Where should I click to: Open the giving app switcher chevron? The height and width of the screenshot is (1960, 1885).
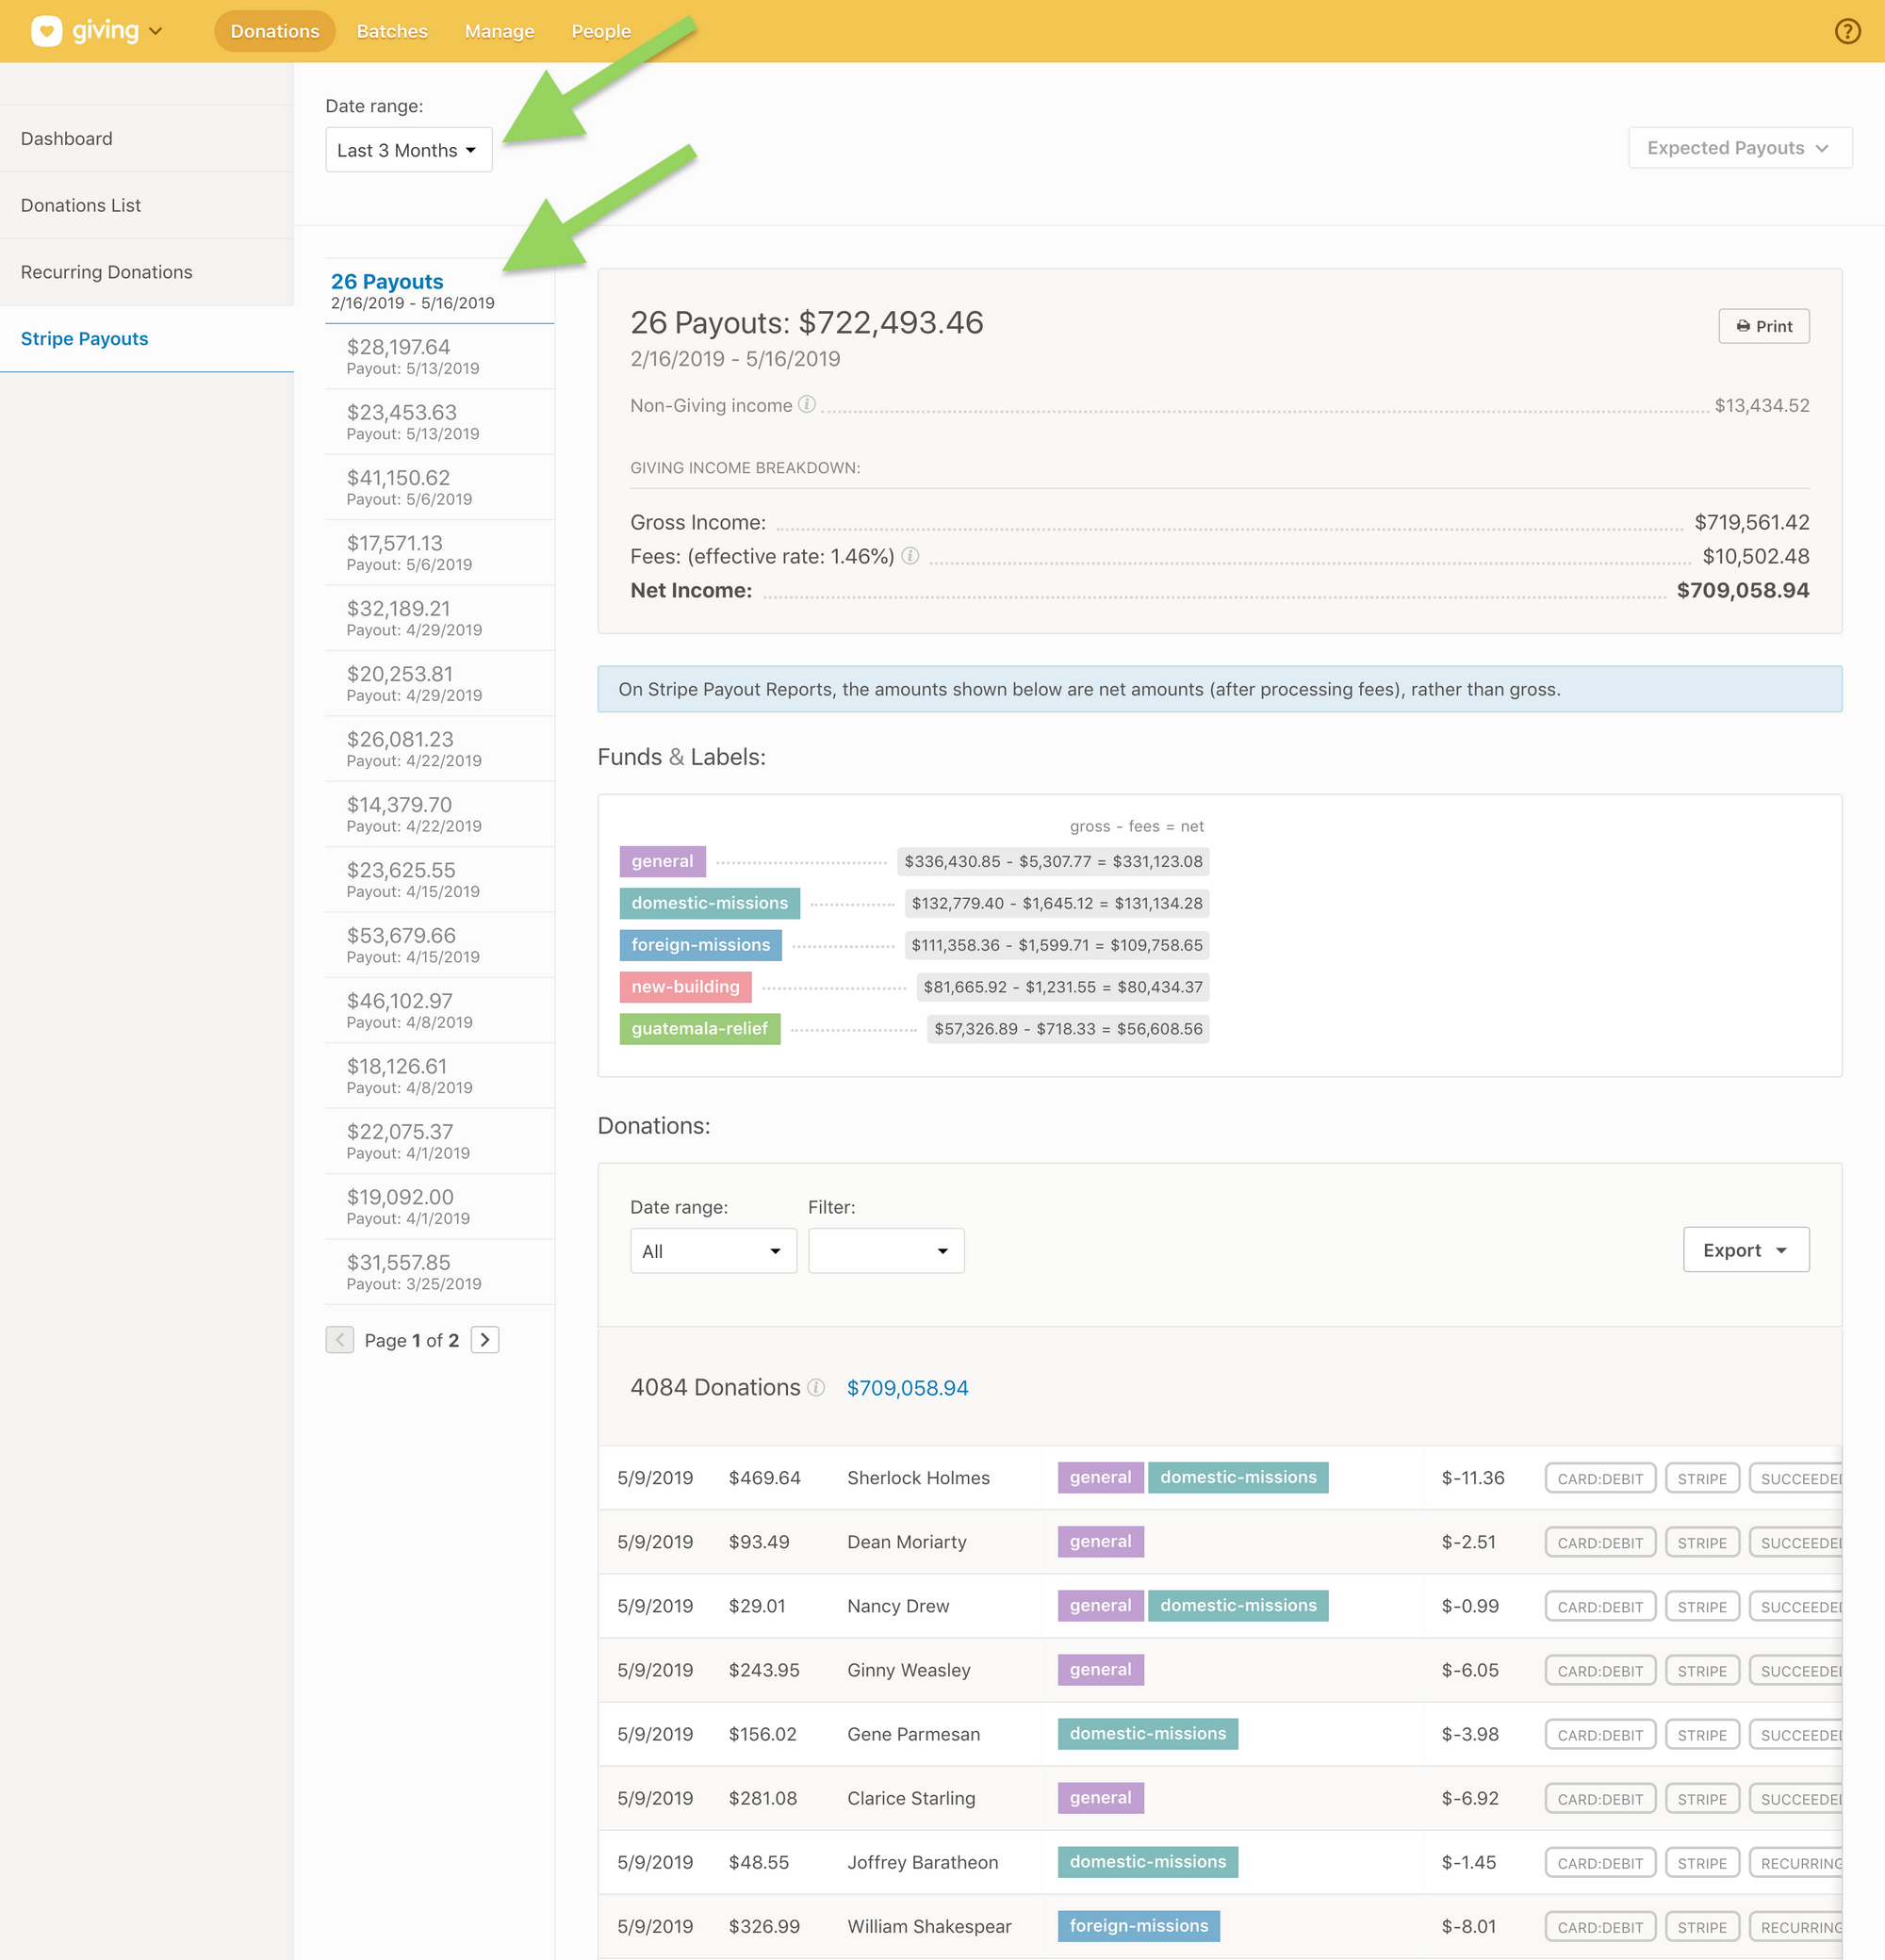click(156, 31)
